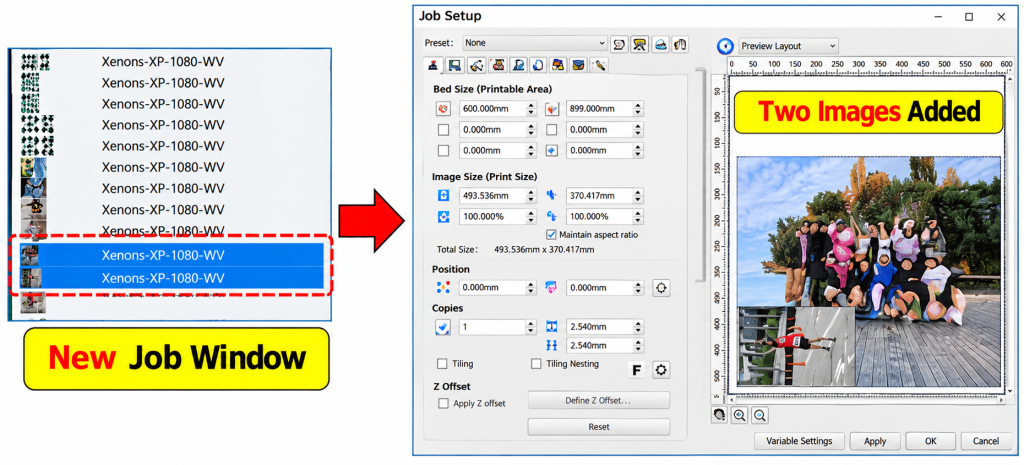
Task: Click the bold F button near Tiling Nesting
Action: [637, 370]
